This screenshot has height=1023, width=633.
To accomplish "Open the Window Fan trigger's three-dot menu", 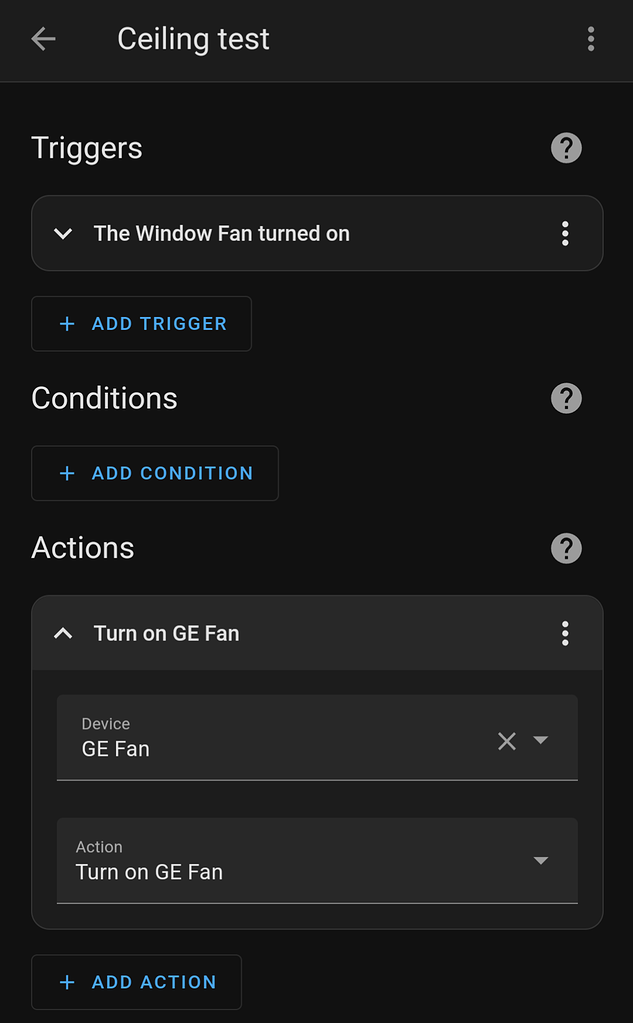I will 565,234.
